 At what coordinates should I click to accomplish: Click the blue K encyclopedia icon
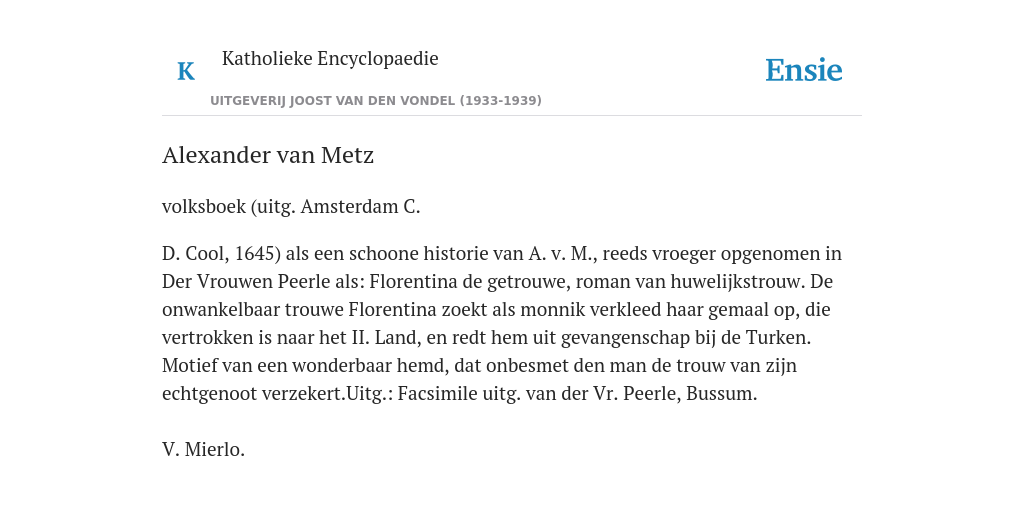click(x=186, y=71)
